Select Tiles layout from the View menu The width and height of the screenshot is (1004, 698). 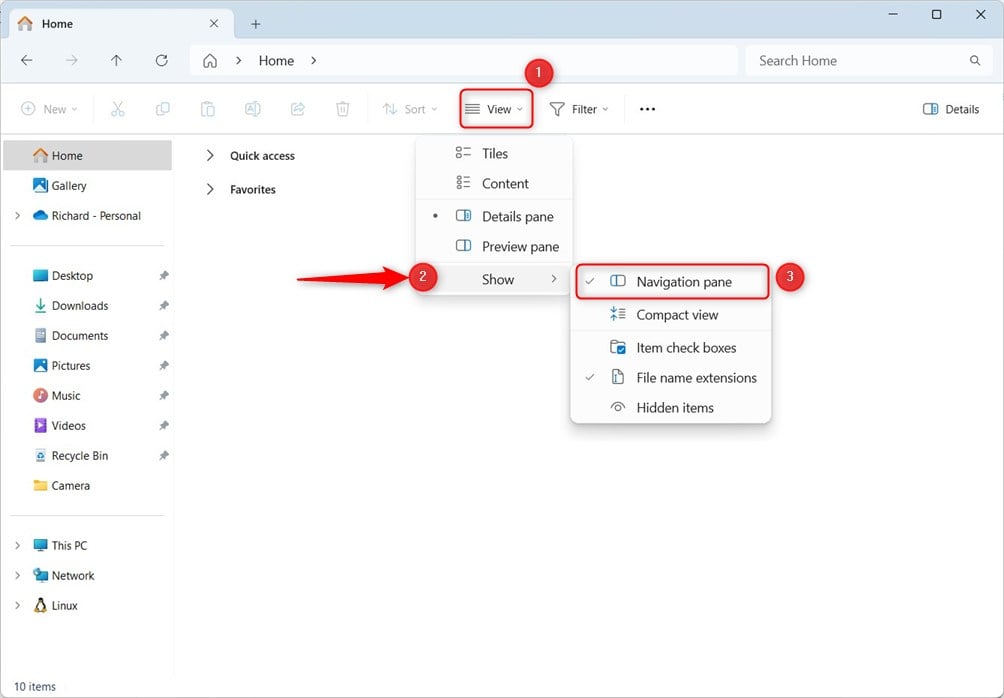click(494, 154)
